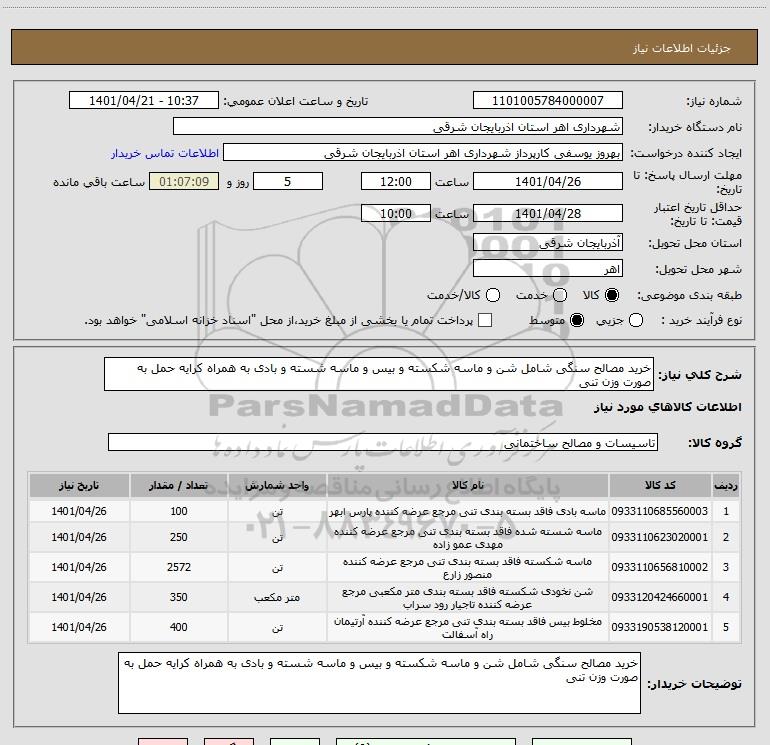This screenshot has height=745, width=770.
Task: Open the اطلاعات تماس خریدار link
Action: tap(165, 153)
